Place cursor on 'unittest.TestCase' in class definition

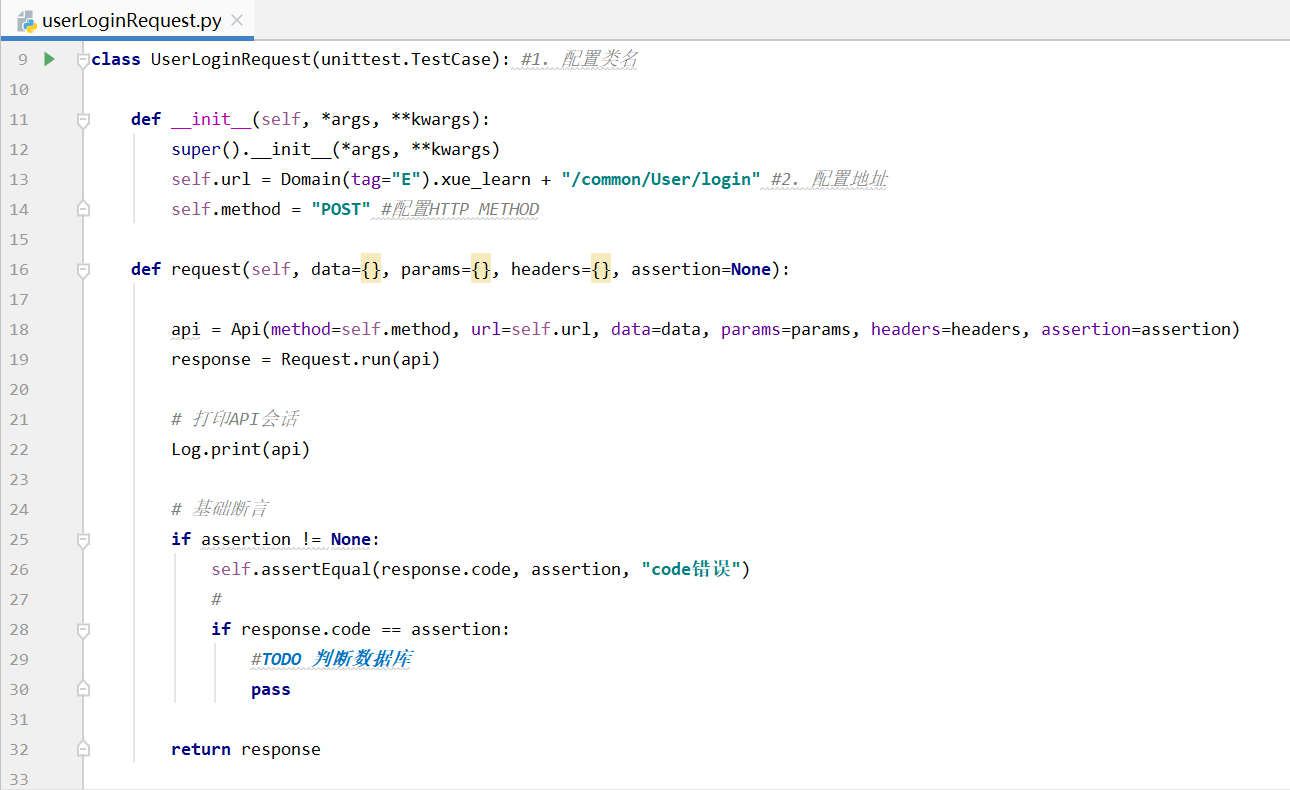click(x=406, y=59)
